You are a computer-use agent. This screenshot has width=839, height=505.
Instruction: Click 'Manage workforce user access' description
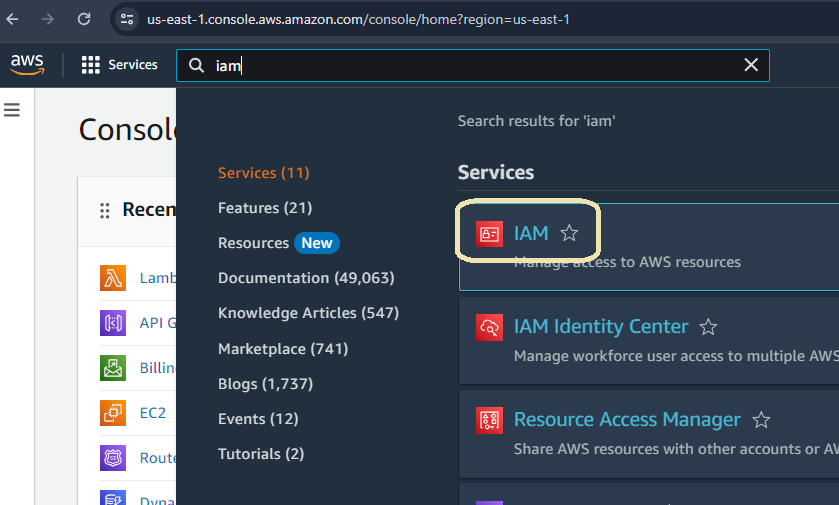coord(675,356)
